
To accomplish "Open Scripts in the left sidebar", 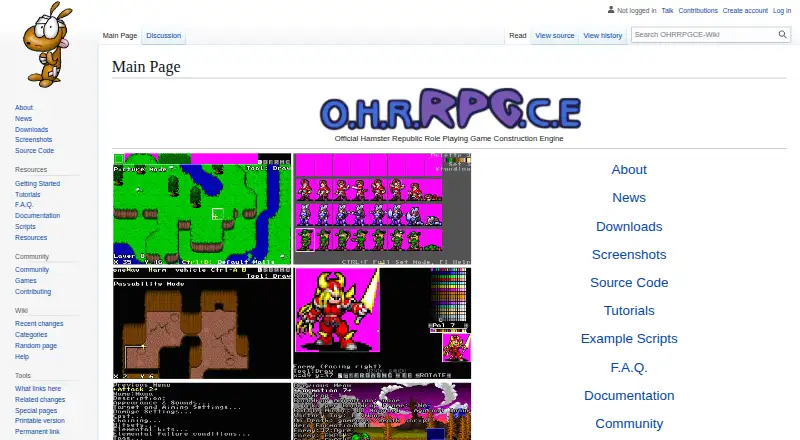I will [25, 227].
